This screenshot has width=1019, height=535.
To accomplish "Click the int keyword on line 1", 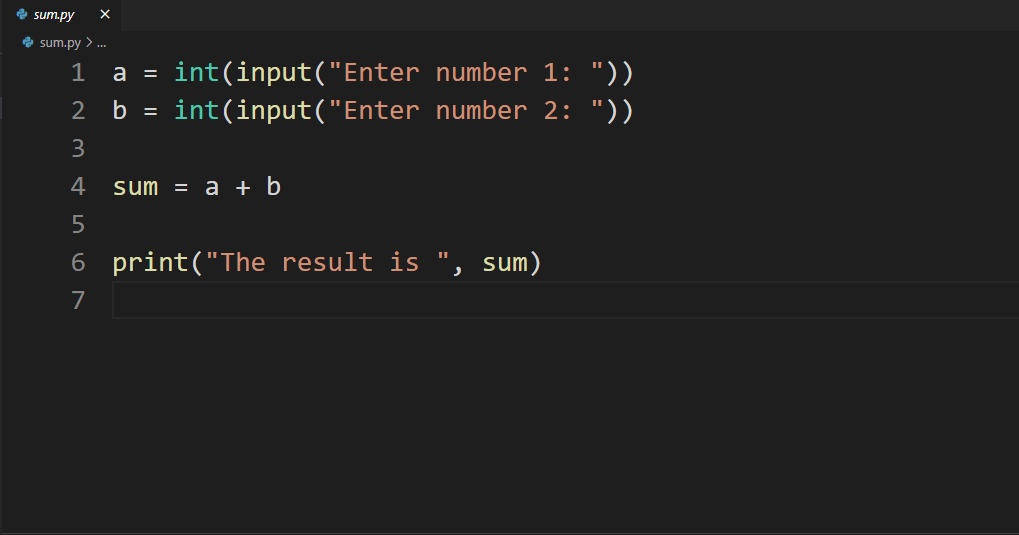I will 196,72.
